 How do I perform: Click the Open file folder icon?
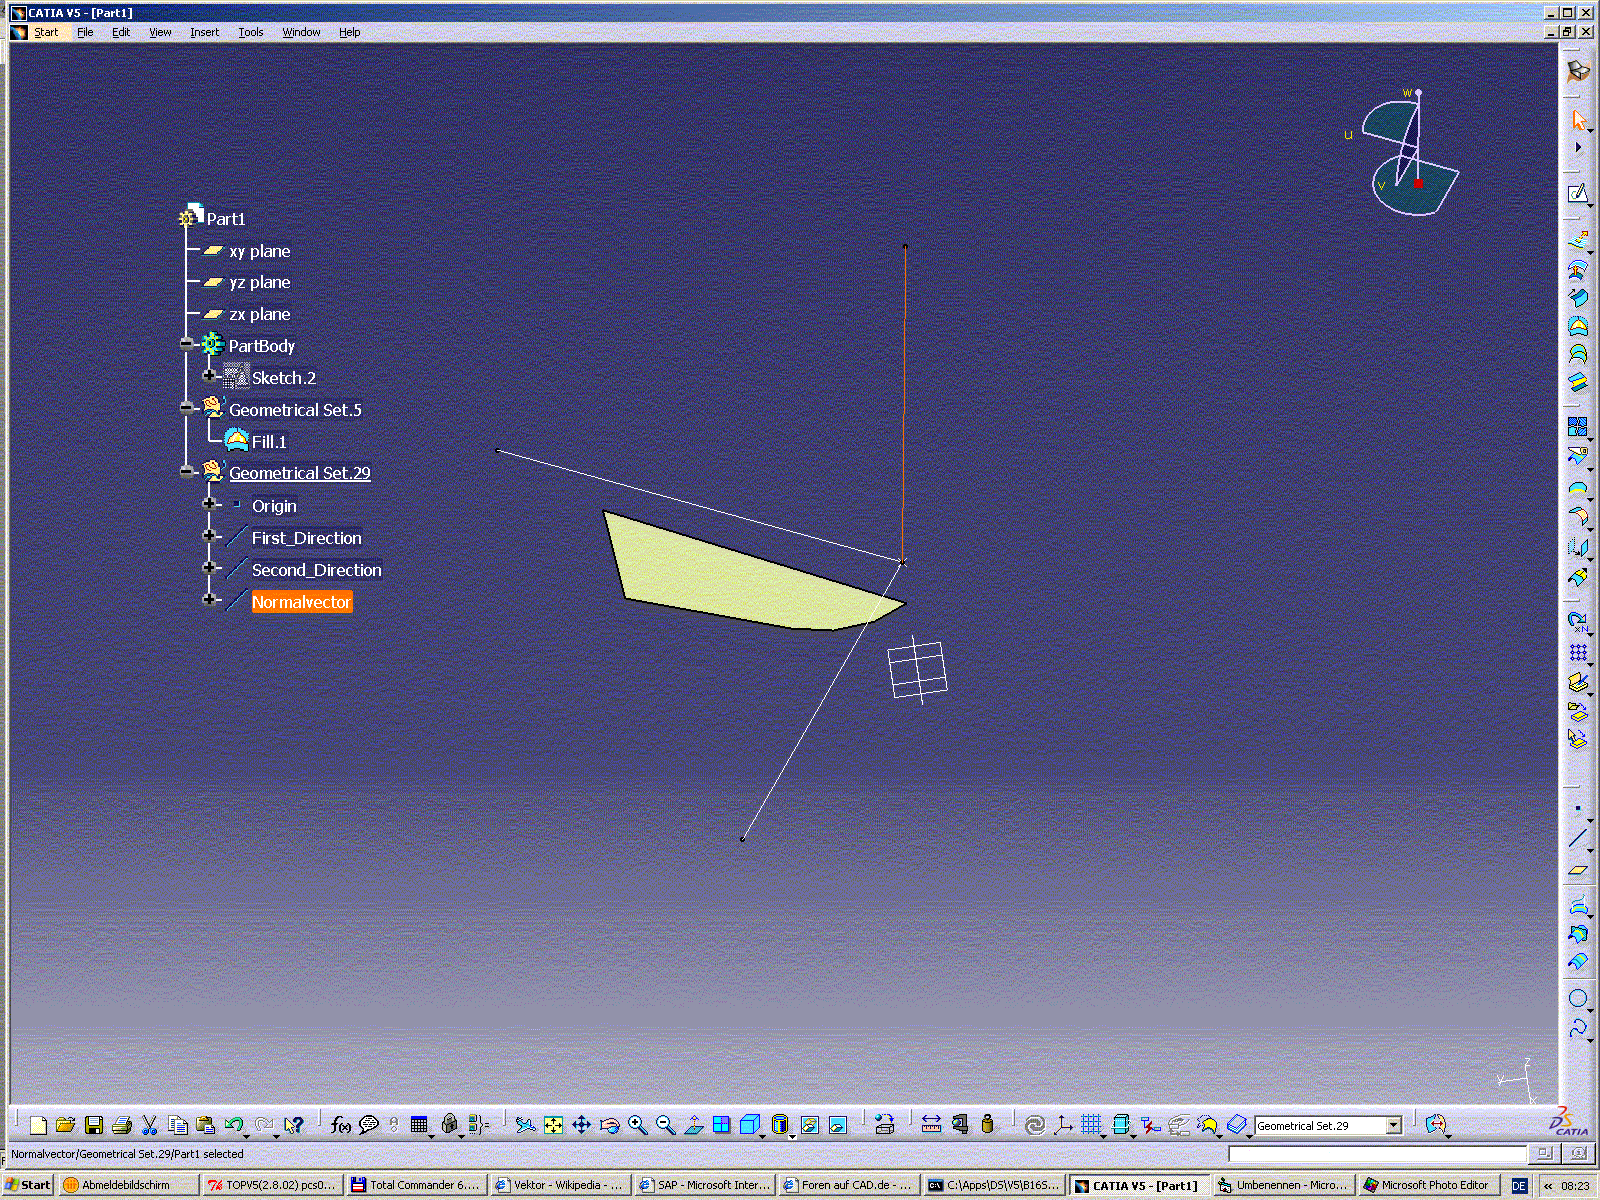(x=66, y=1125)
